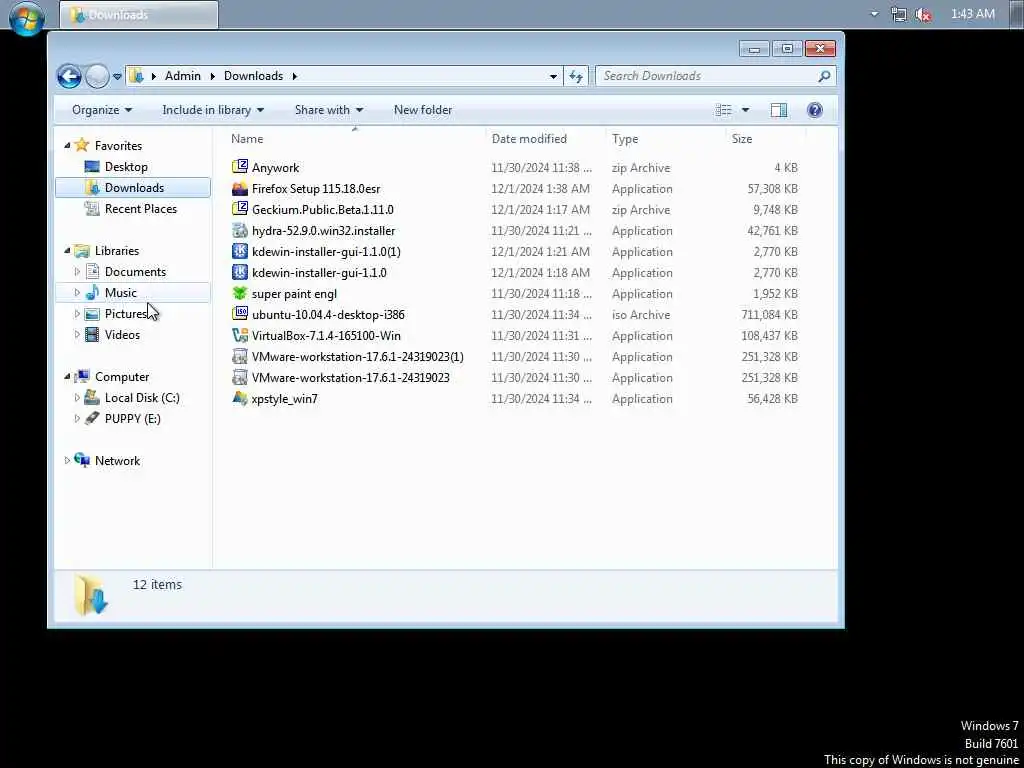Screen dimensions: 1024x768
Task: Click the Firefox Setup 115.18.0esr icon
Action: tap(240, 189)
